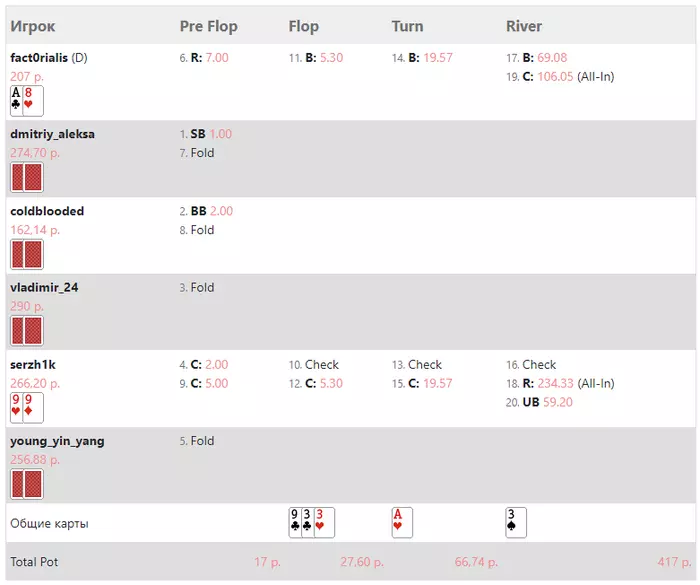Click young_yin_yang's face-down cards
Screen dimensions: 700x585
26,484
